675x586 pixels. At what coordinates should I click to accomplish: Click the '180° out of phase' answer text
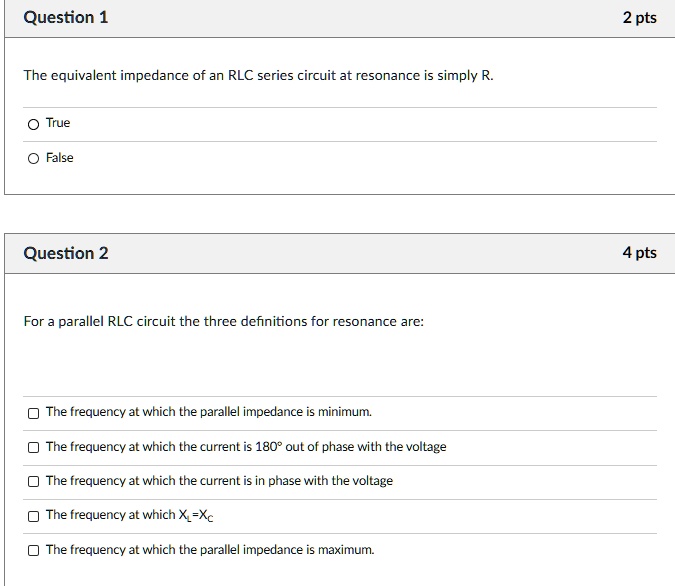246,447
